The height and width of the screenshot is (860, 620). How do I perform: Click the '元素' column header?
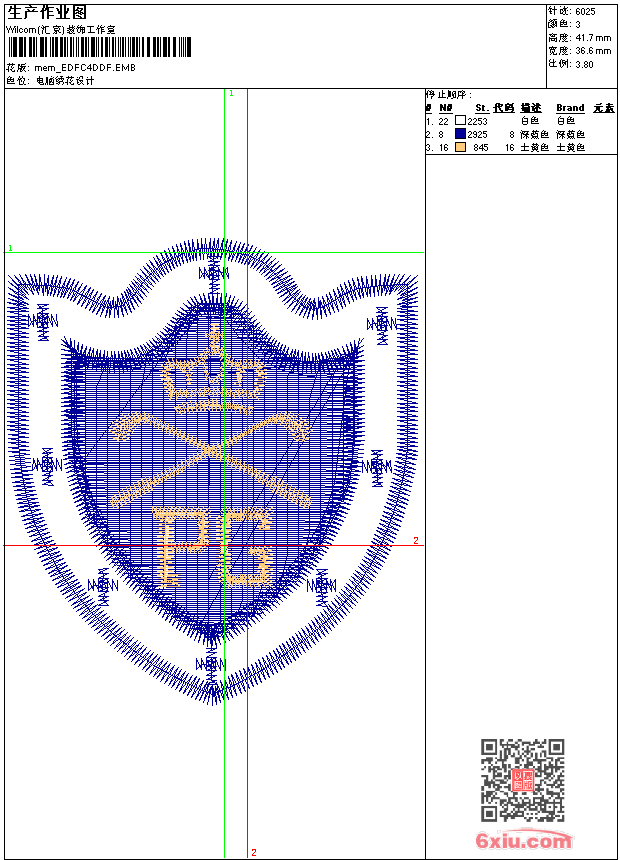click(x=604, y=108)
